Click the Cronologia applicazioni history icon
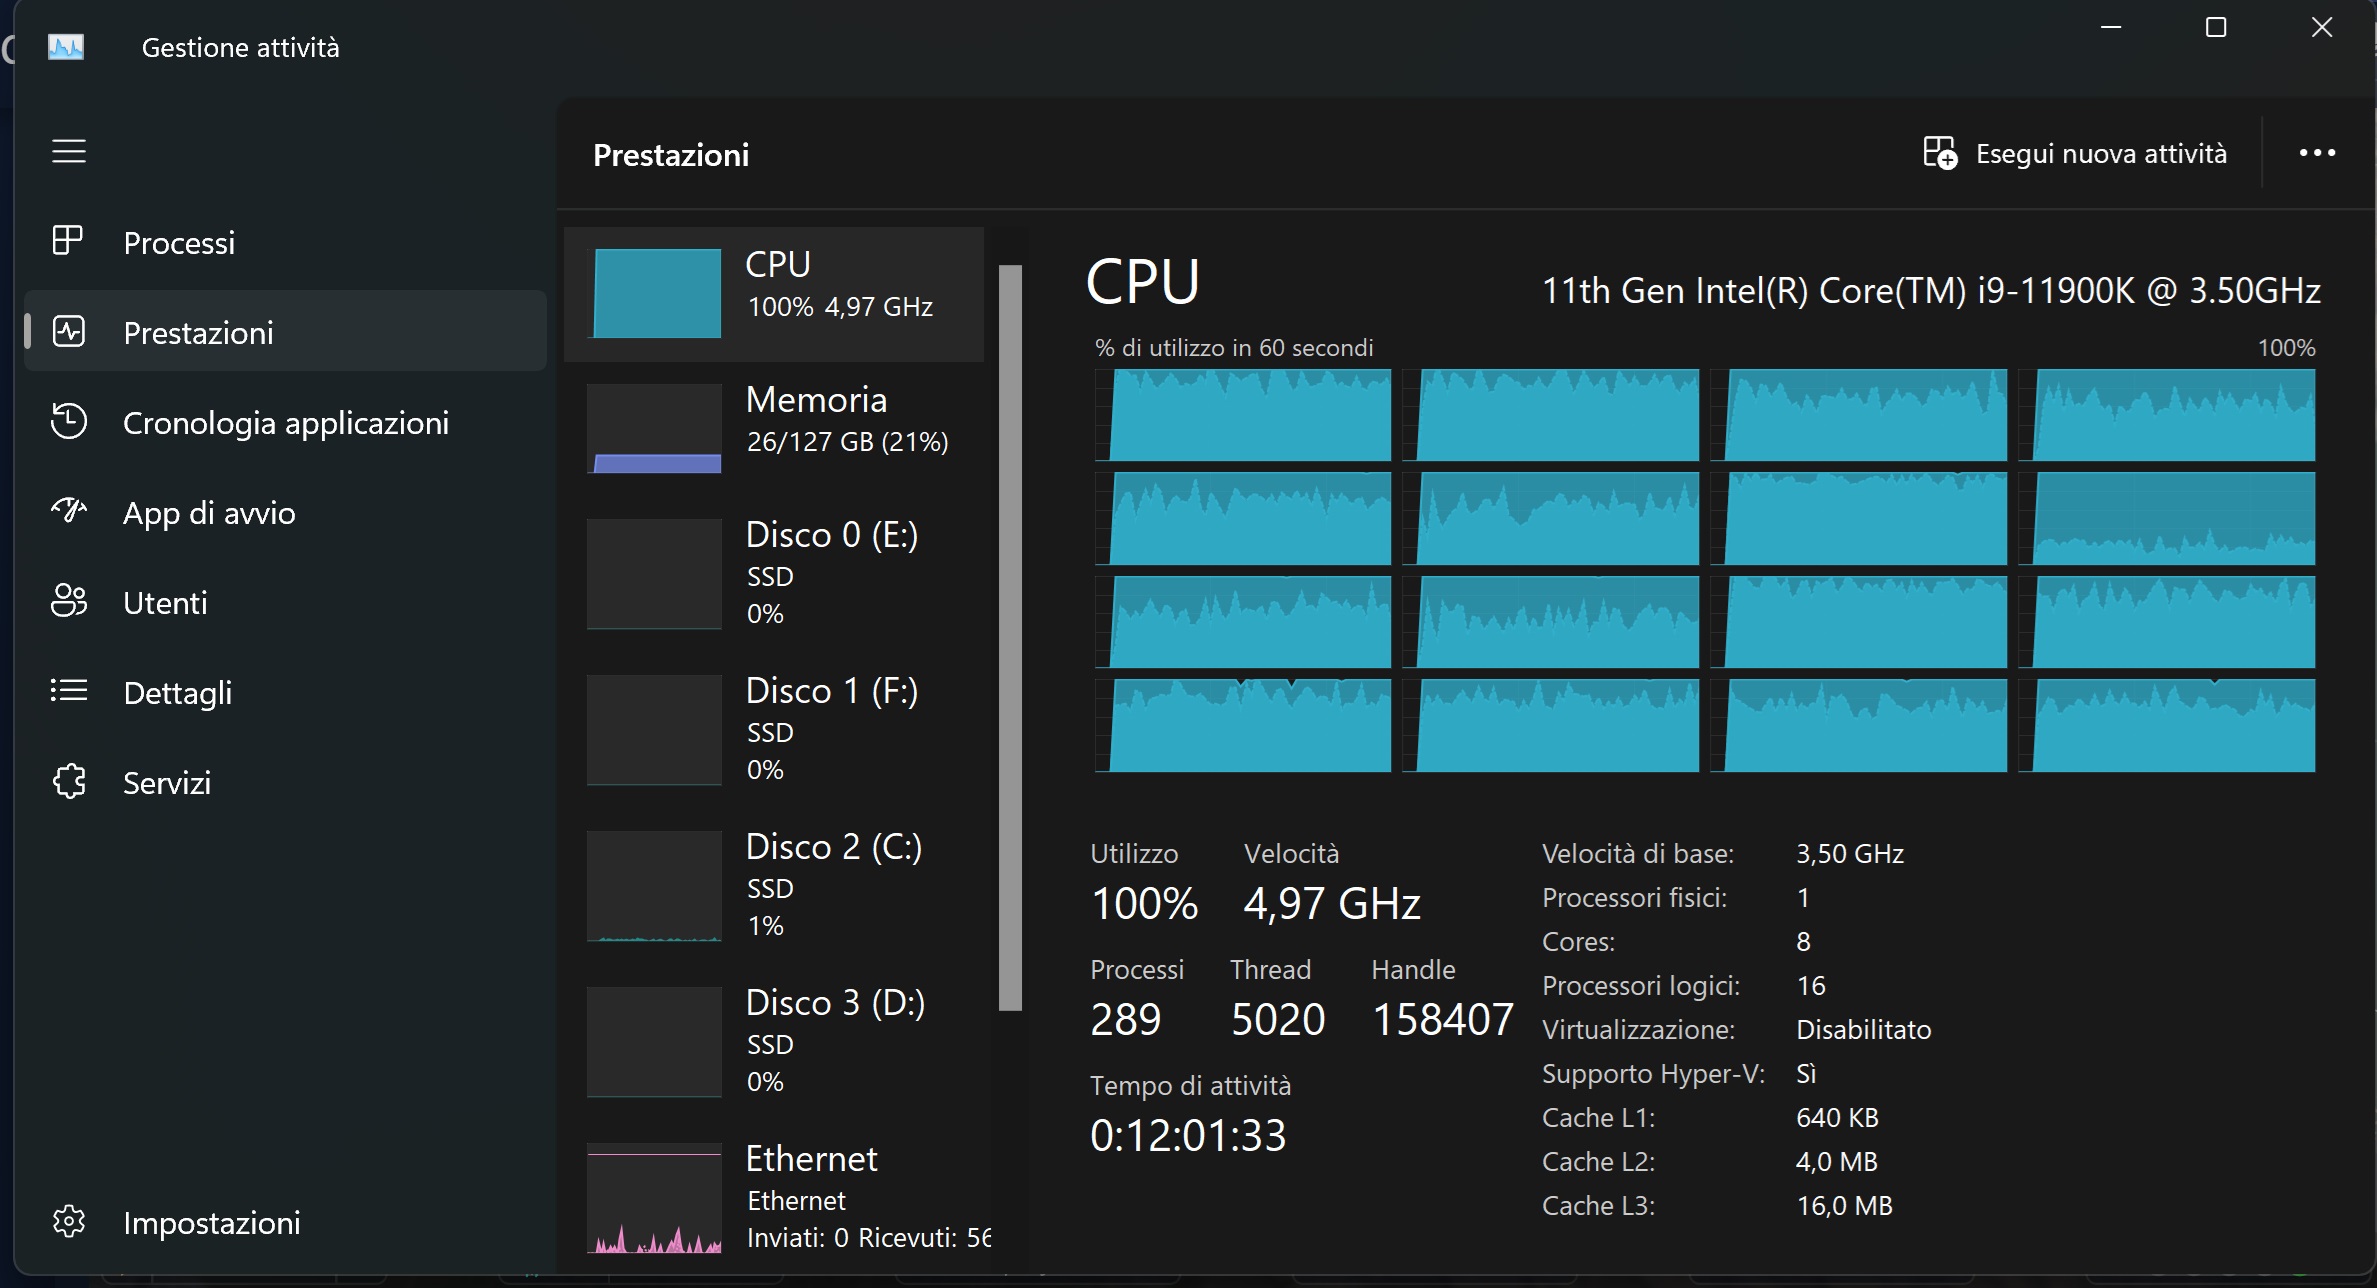Image resolution: width=2377 pixels, height=1288 pixels. click(68, 422)
